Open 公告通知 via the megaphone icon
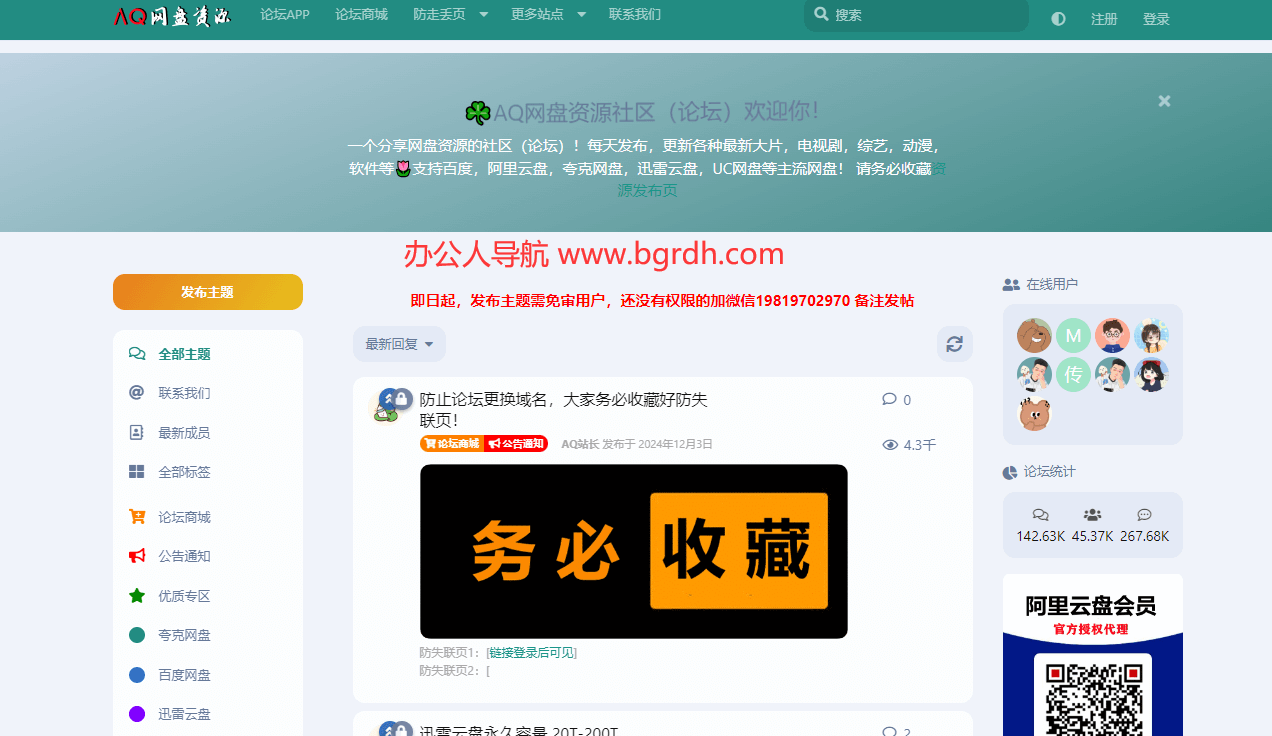The height and width of the screenshot is (736, 1272). click(x=136, y=556)
